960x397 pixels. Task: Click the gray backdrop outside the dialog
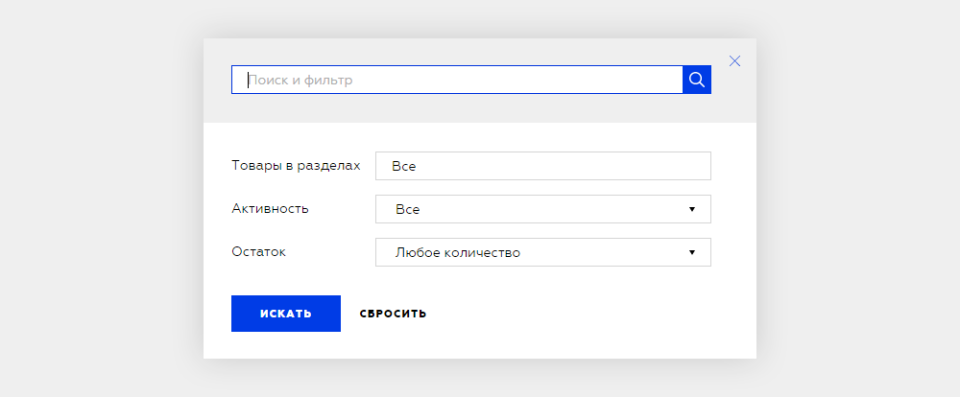[x=98, y=196]
